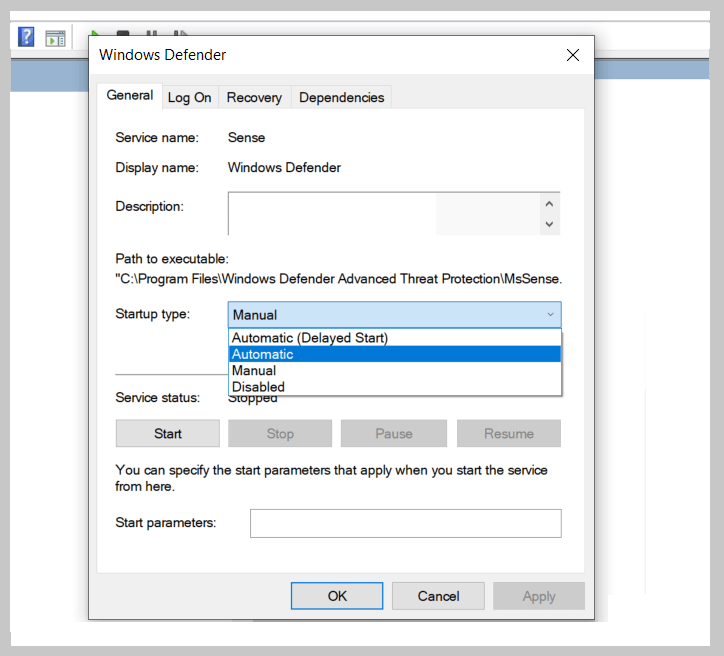Switch to the Recovery tab
The height and width of the screenshot is (656, 724).
[x=254, y=97]
